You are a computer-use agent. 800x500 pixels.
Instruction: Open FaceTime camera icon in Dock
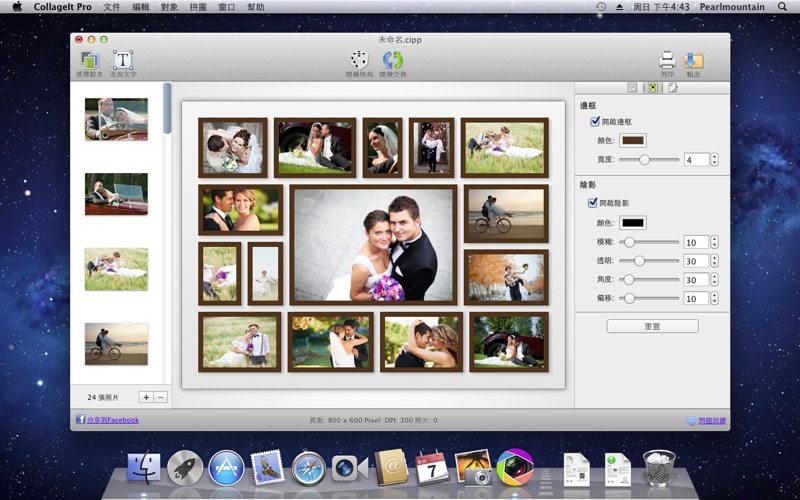pyautogui.click(x=350, y=468)
